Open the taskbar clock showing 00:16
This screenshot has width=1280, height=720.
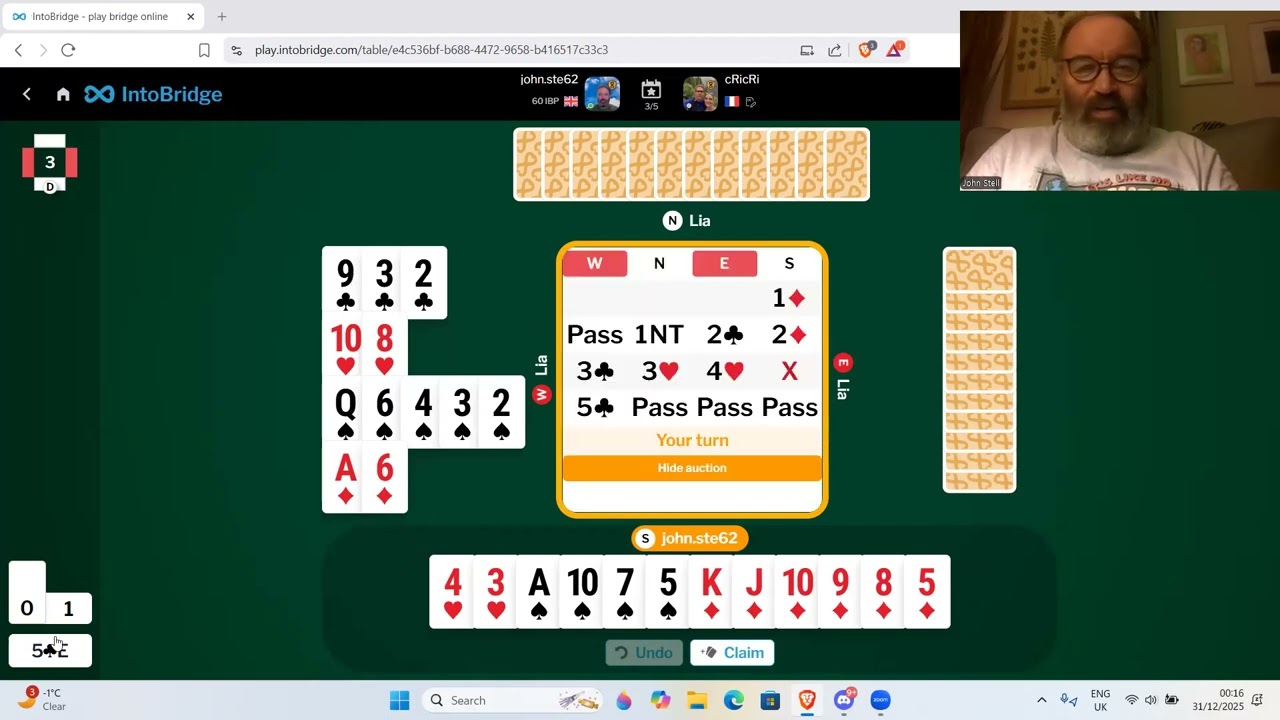point(1217,699)
